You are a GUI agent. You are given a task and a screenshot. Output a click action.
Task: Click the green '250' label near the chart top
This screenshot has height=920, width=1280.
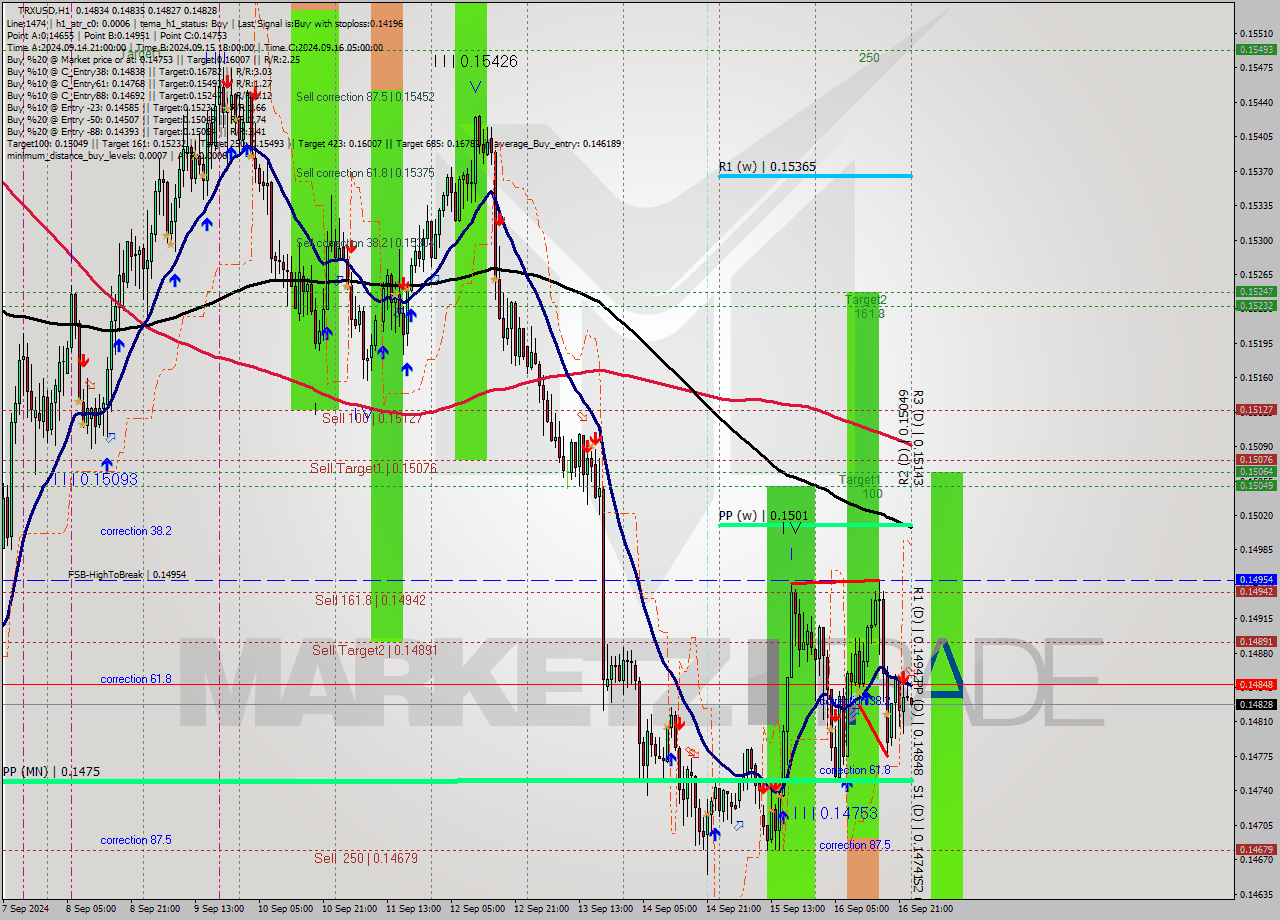click(x=869, y=58)
